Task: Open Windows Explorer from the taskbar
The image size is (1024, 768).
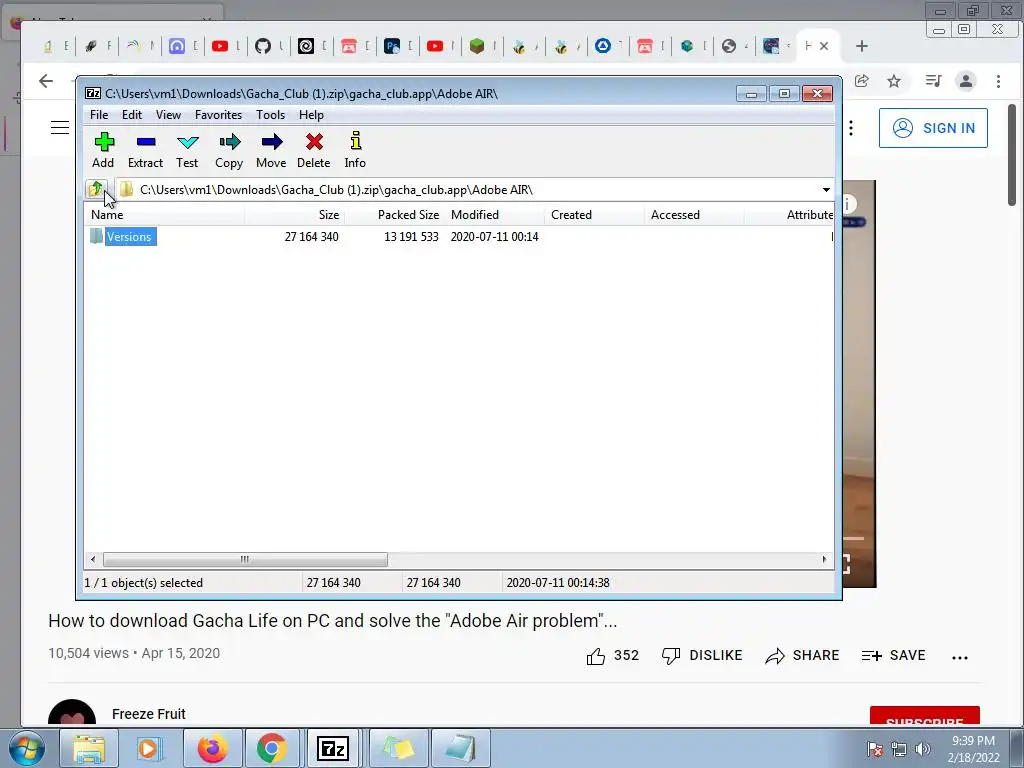Action: [x=89, y=748]
